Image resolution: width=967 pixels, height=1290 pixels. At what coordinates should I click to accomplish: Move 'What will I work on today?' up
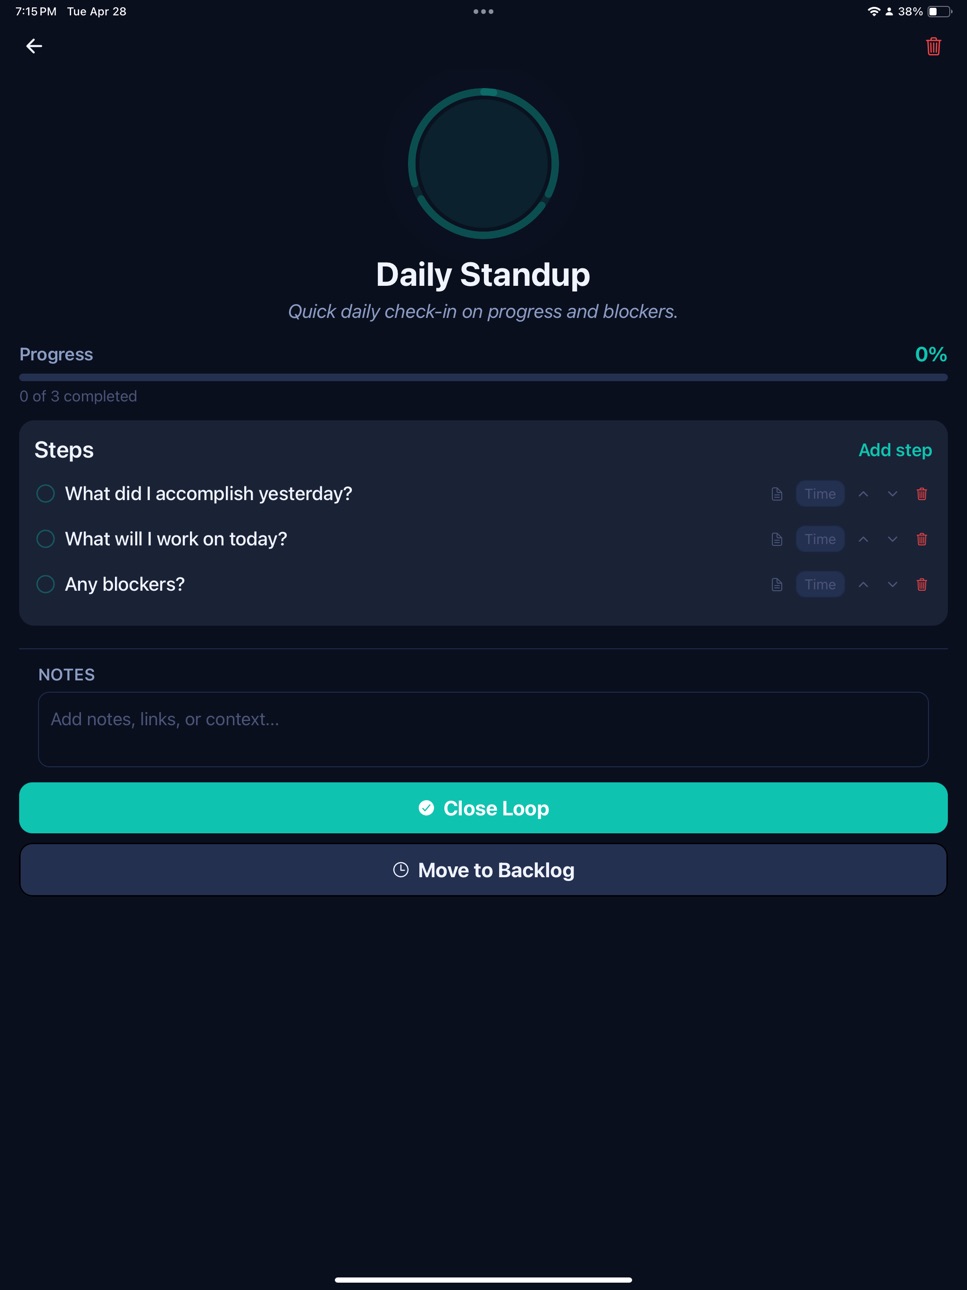click(x=863, y=539)
